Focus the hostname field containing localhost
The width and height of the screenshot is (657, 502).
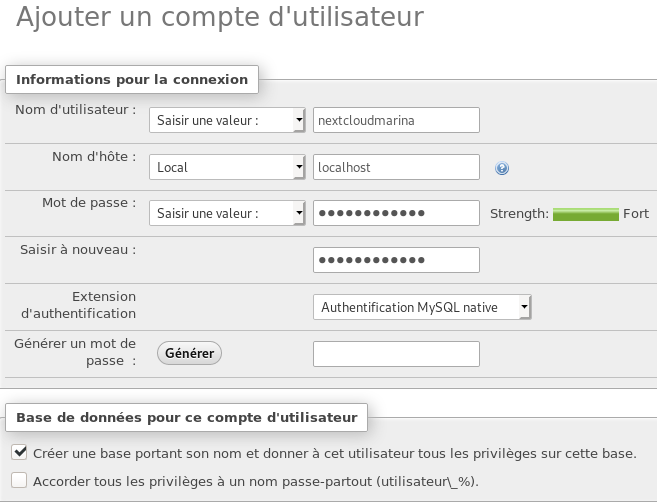396,168
